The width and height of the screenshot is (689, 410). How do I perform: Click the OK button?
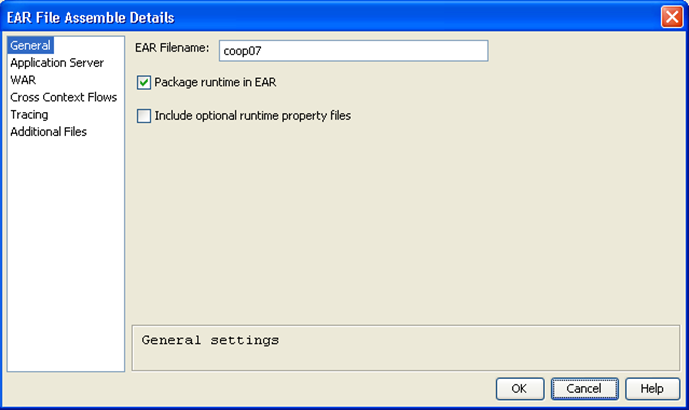pos(519,388)
